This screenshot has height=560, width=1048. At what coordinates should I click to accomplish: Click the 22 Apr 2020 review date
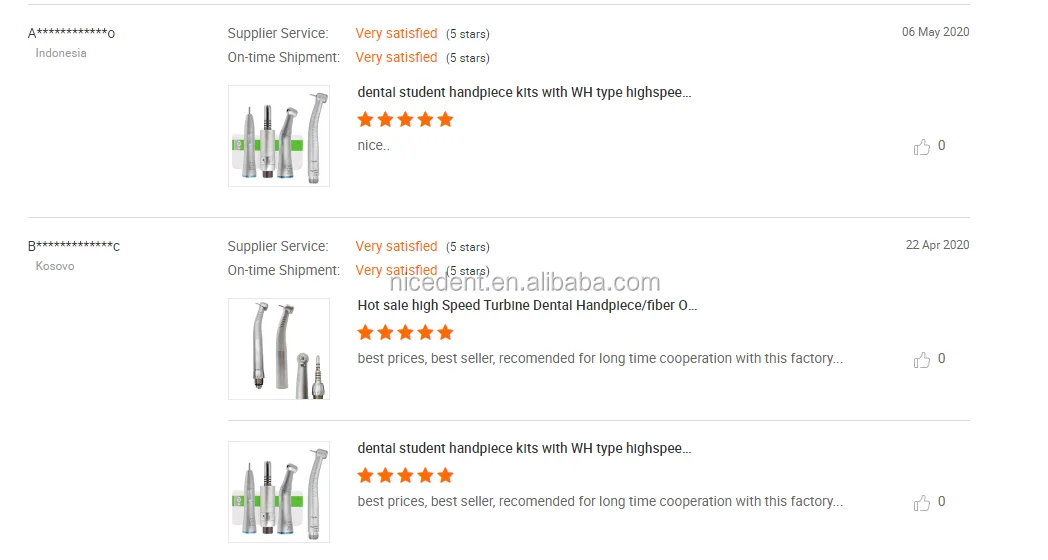click(937, 245)
